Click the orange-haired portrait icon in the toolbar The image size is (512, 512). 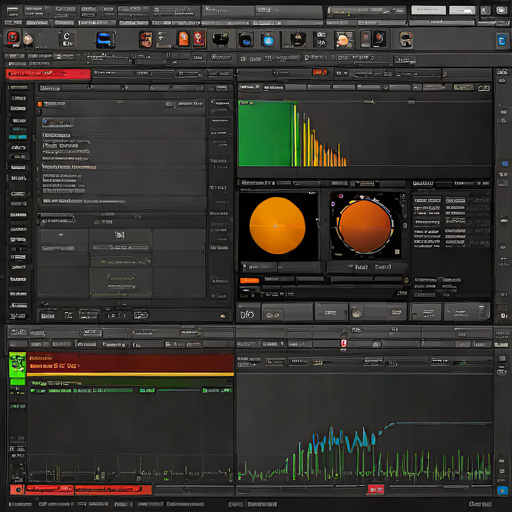tap(344, 40)
